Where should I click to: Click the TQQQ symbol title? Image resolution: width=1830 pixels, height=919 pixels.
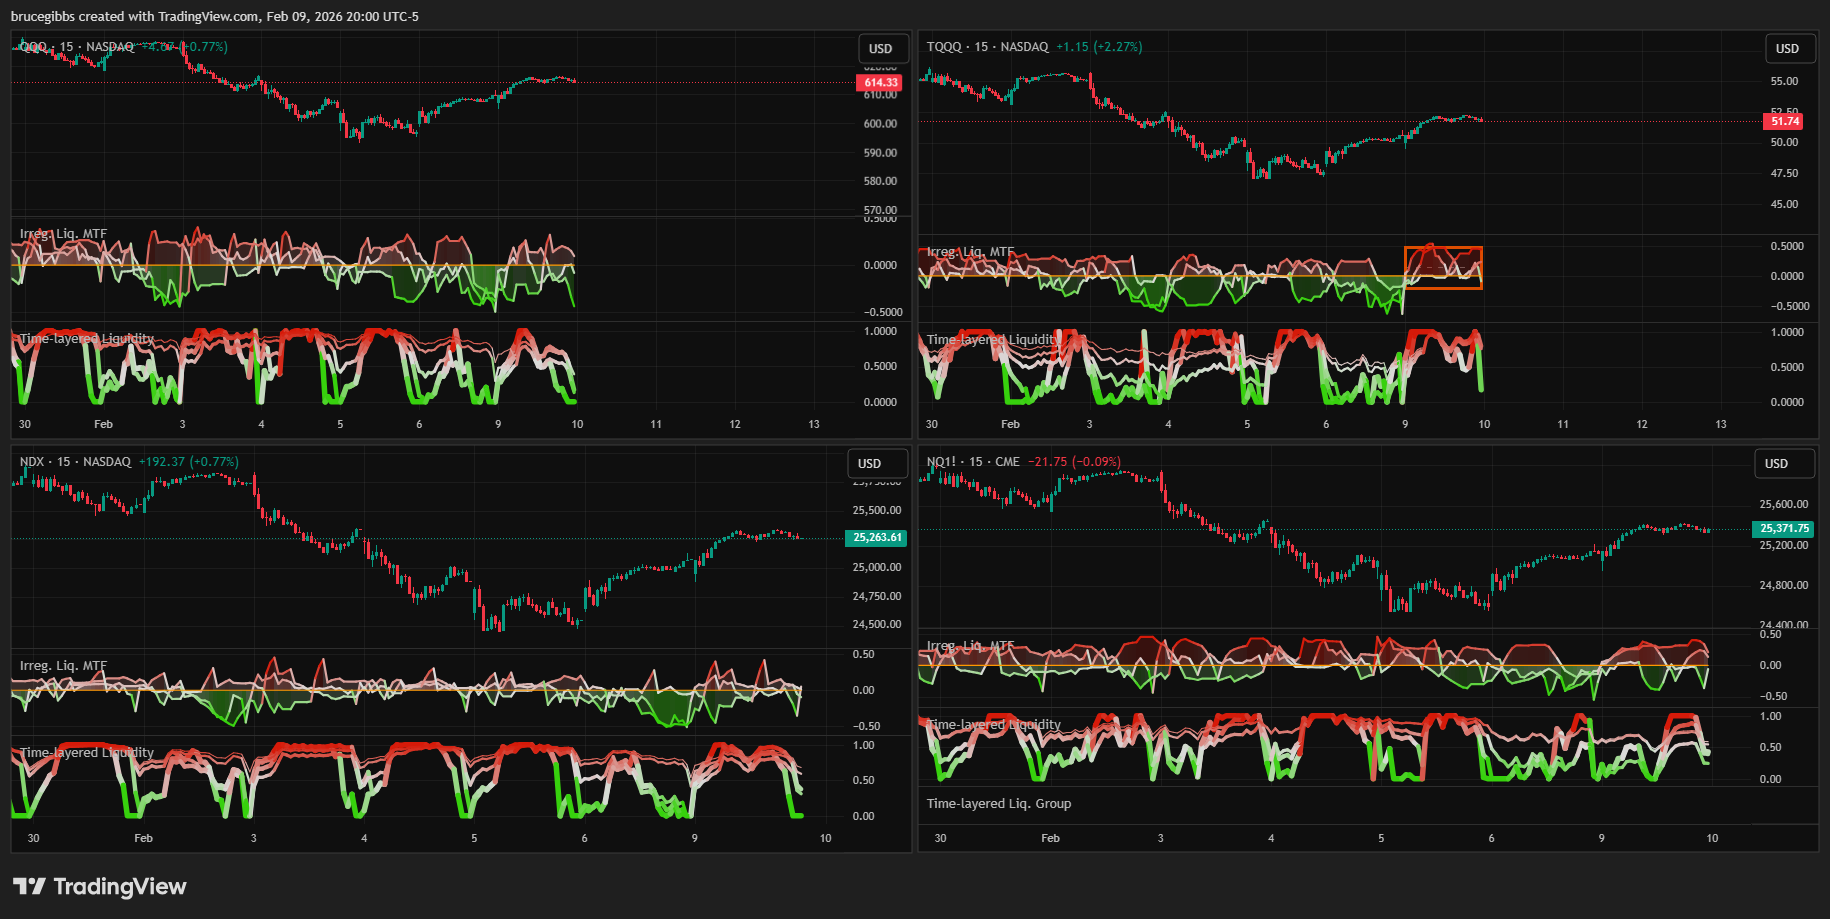(x=944, y=47)
